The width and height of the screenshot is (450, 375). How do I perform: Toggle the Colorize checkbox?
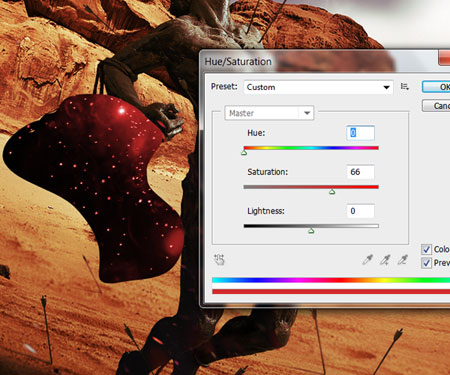[426, 249]
